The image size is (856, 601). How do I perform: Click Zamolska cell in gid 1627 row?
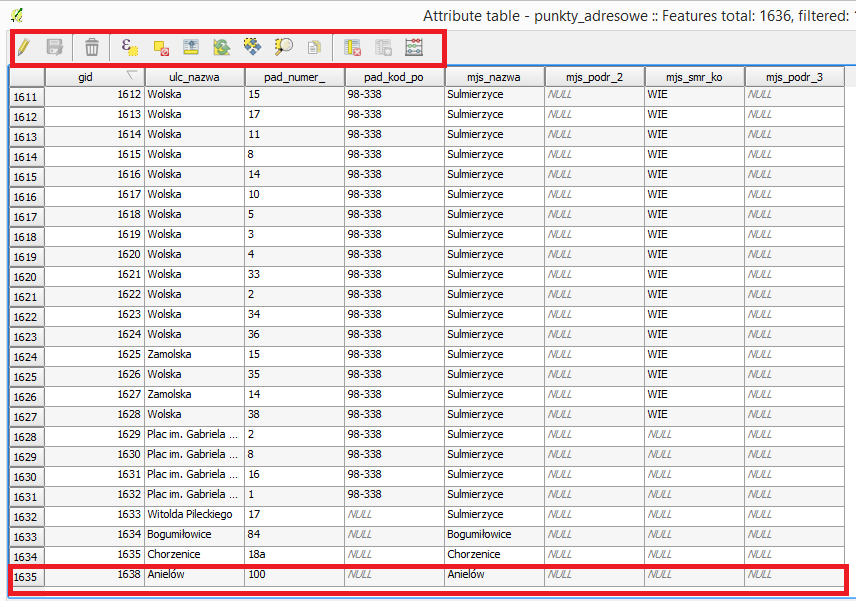tap(194, 394)
